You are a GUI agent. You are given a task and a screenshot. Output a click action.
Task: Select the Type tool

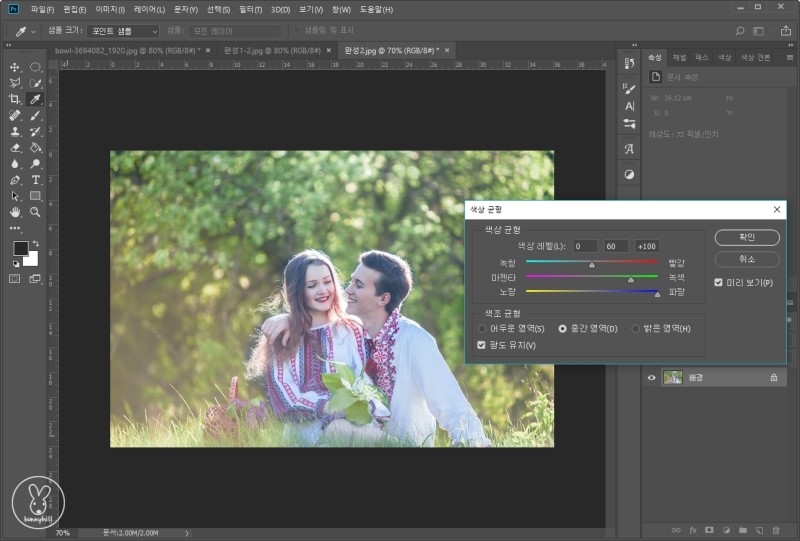35,180
